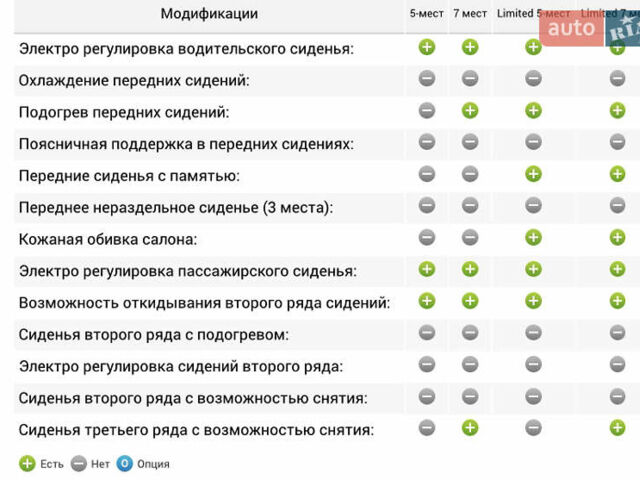Viewport: 640px width, 480px height.
Task: Click the minus icon for second-row seat removal, Limited 7 мест column
Action: pos(617,396)
